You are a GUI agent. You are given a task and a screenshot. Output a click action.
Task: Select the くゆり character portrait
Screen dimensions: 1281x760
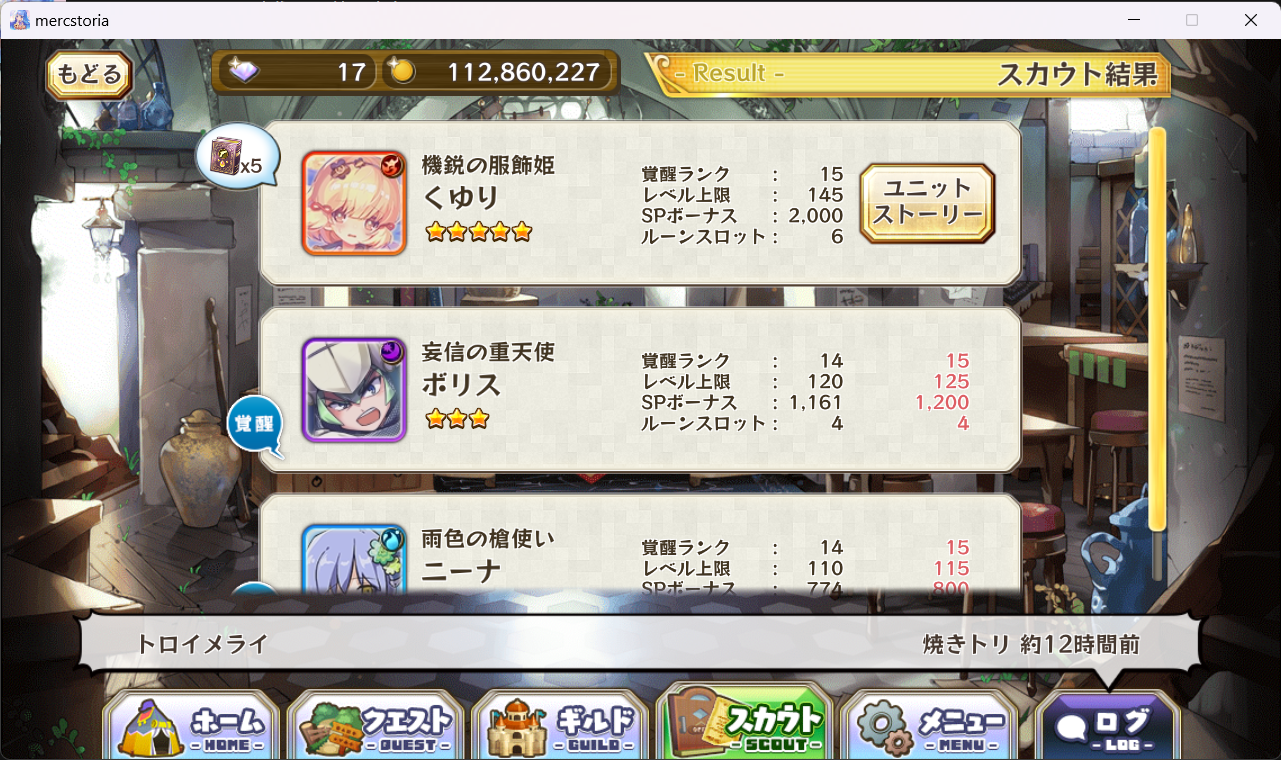pos(354,203)
